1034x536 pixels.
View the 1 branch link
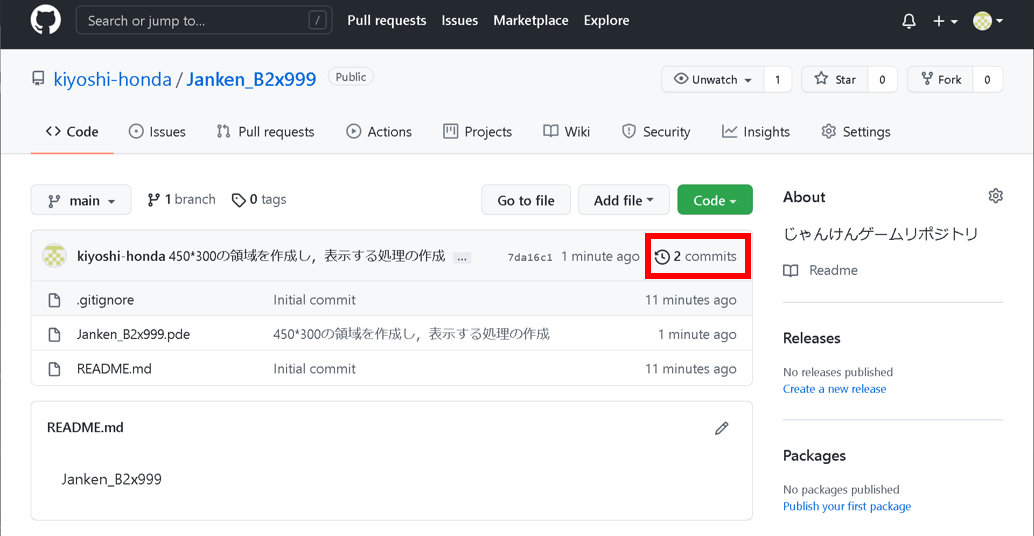[x=181, y=200]
